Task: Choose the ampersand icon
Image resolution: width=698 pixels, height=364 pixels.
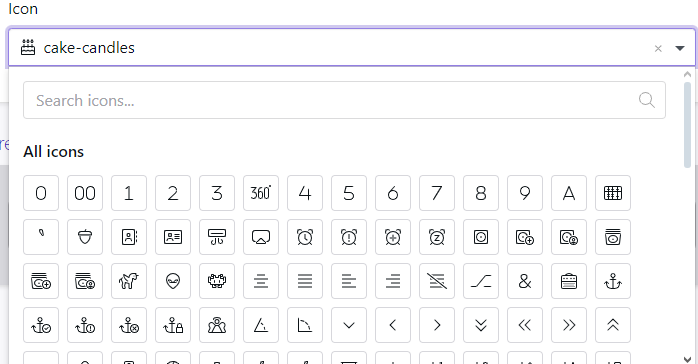Action: (x=525, y=281)
